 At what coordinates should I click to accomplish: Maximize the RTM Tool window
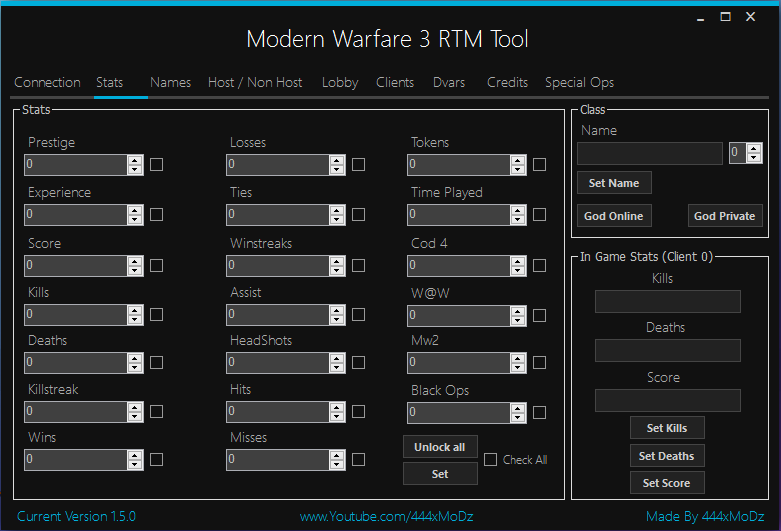point(726,17)
